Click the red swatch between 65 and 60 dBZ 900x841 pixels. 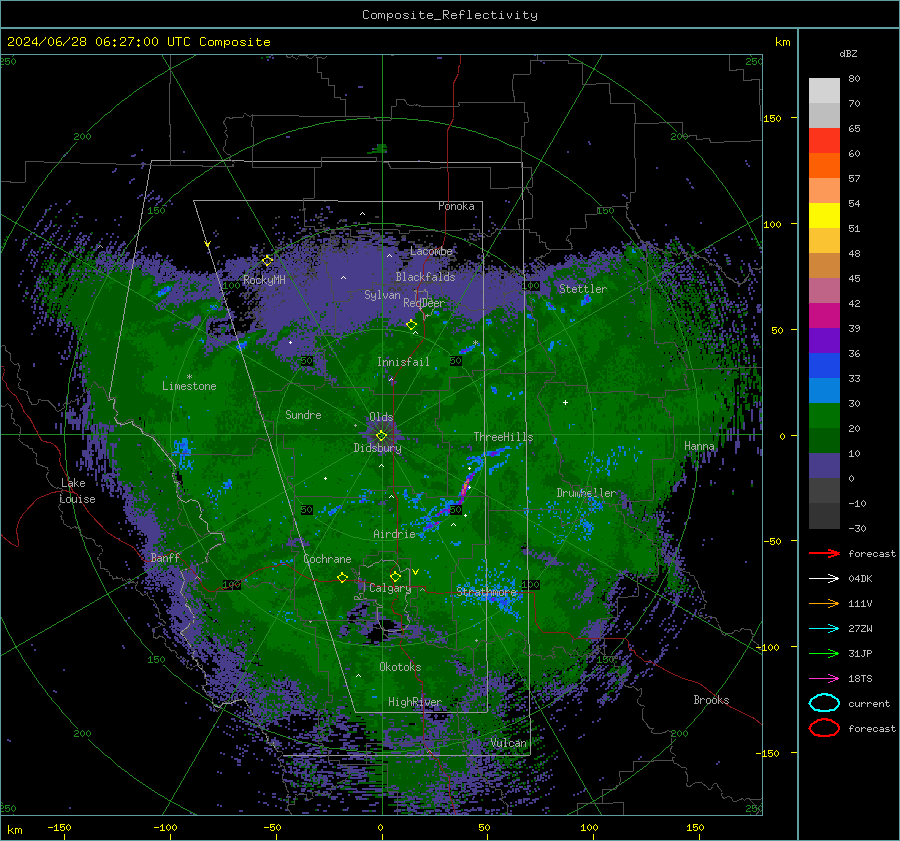click(x=824, y=141)
